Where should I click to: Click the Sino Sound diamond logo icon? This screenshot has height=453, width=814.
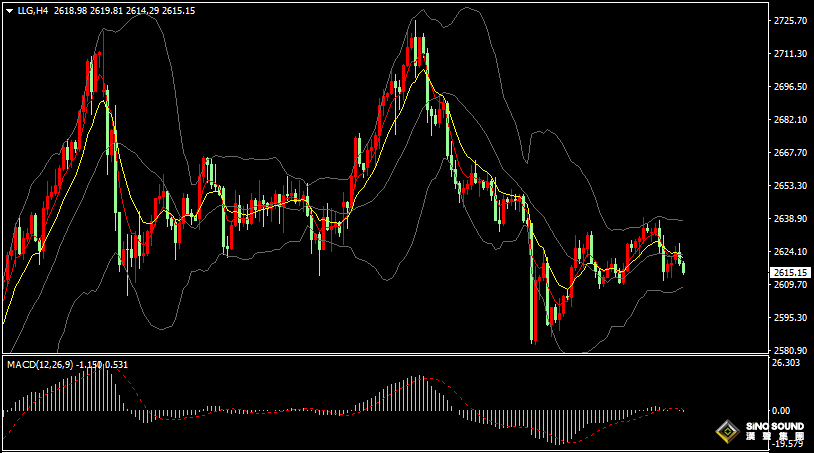pyautogui.click(x=728, y=432)
